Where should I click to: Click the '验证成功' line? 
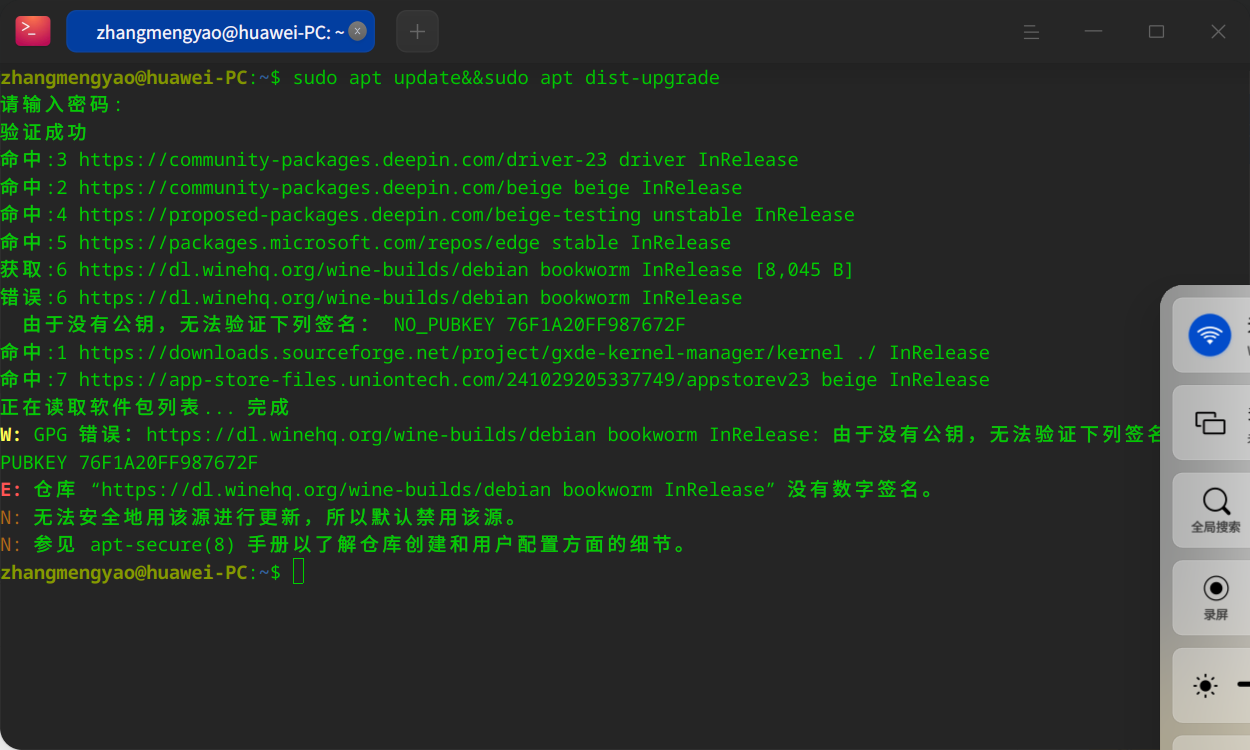(44, 132)
